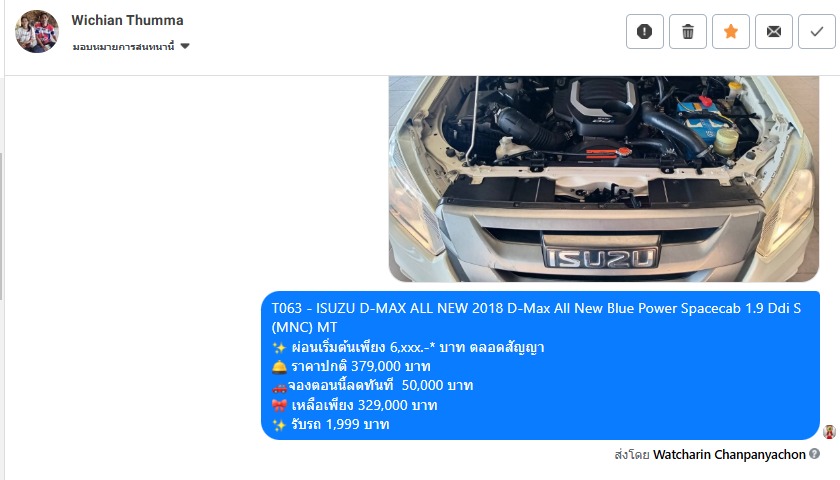The height and width of the screenshot is (480, 840).
Task: Click the question mark help icon
Action: coord(814,454)
